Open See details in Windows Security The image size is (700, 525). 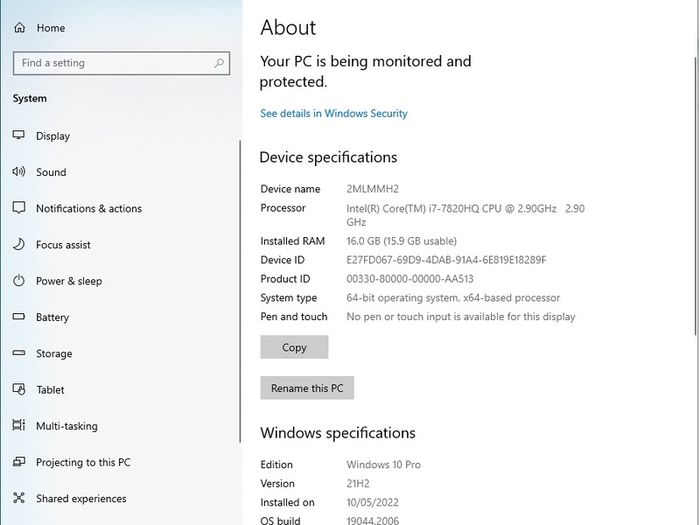click(x=333, y=113)
